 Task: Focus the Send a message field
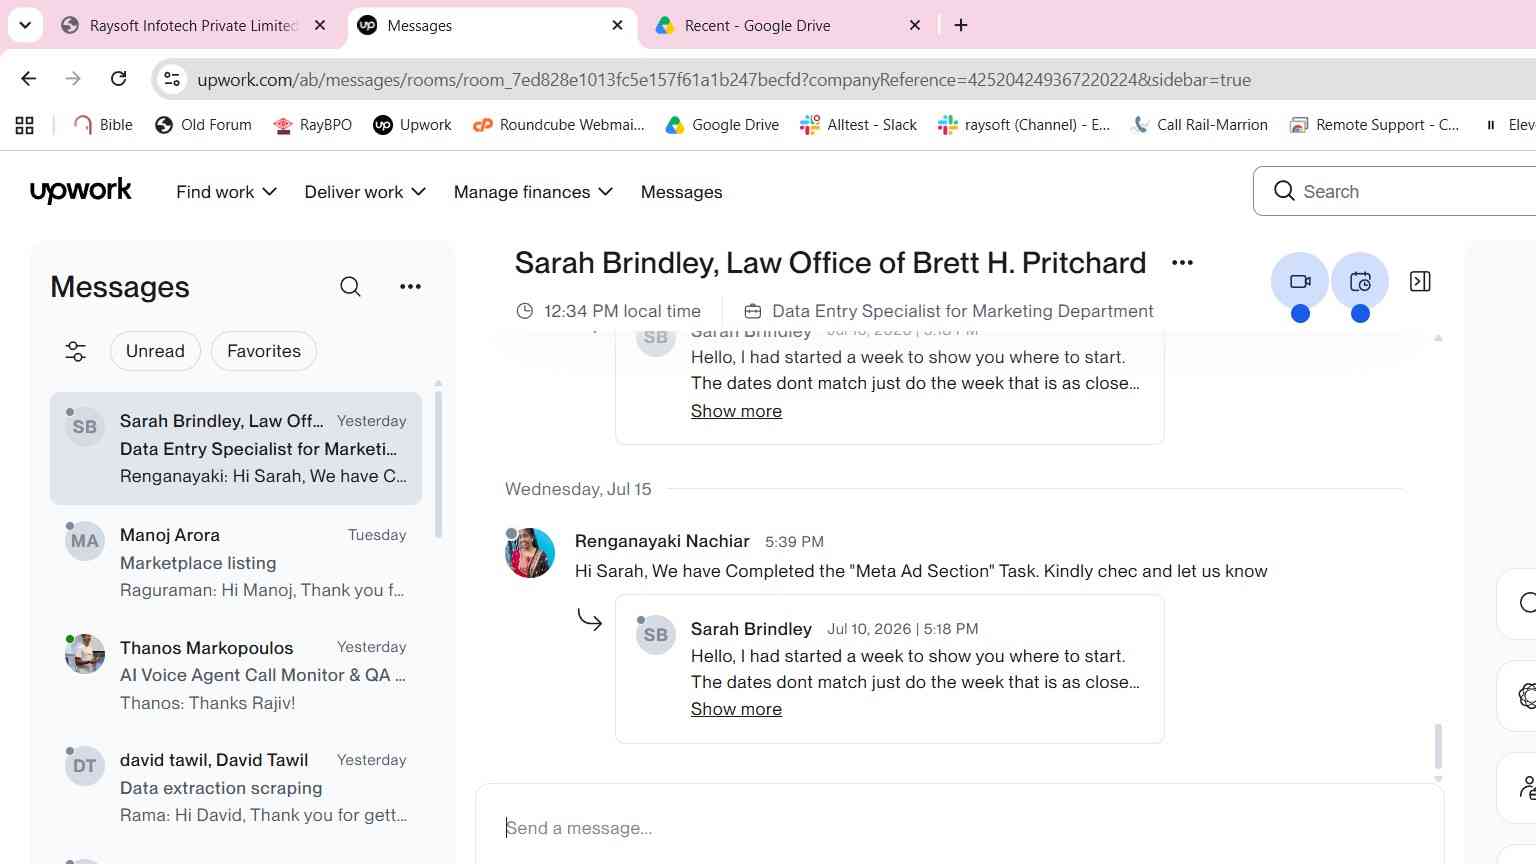click(x=960, y=828)
